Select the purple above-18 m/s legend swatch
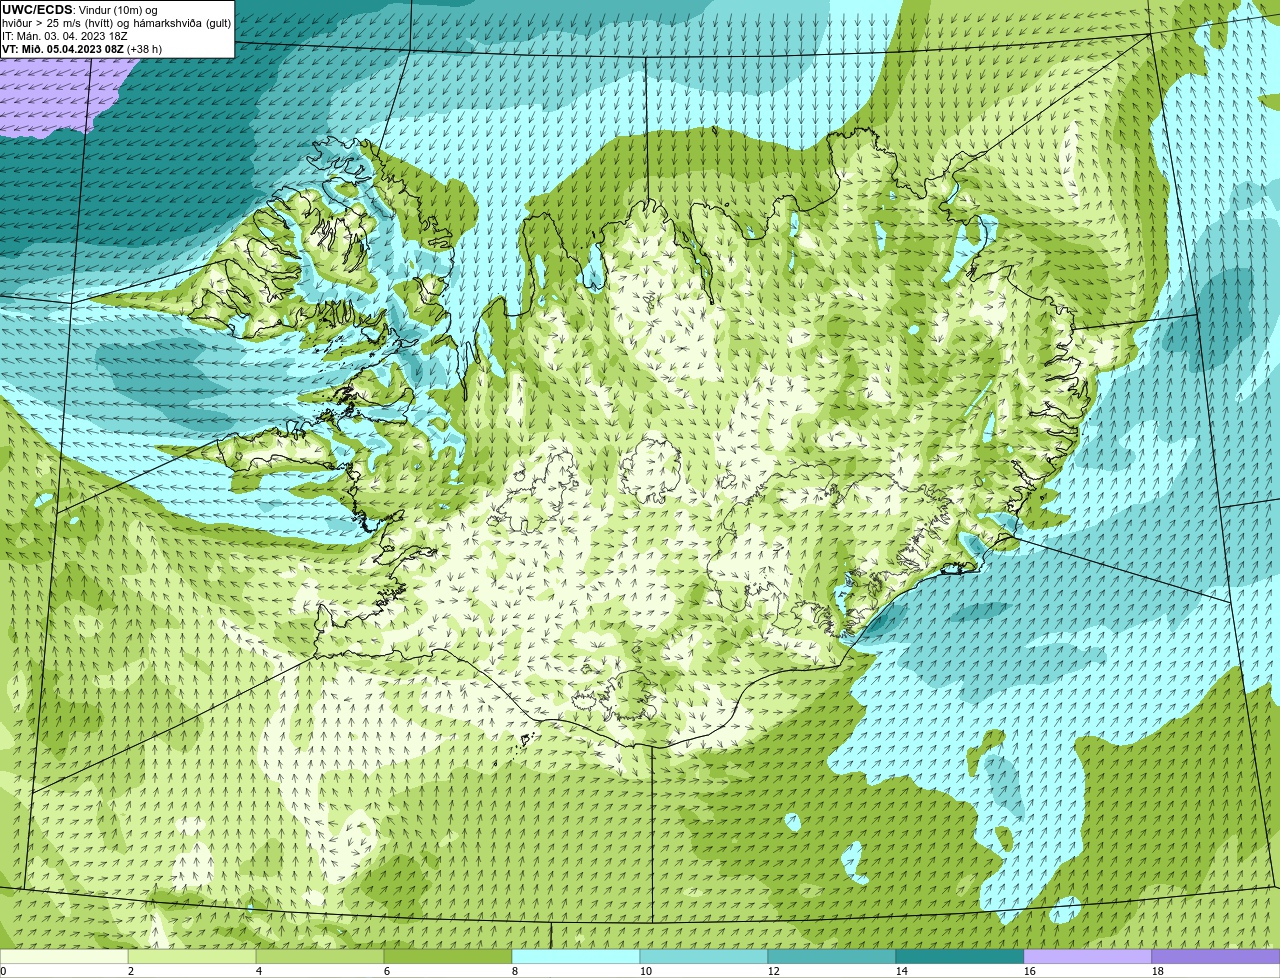Viewport: 1280px width, 978px height. [x=1216, y=956]
